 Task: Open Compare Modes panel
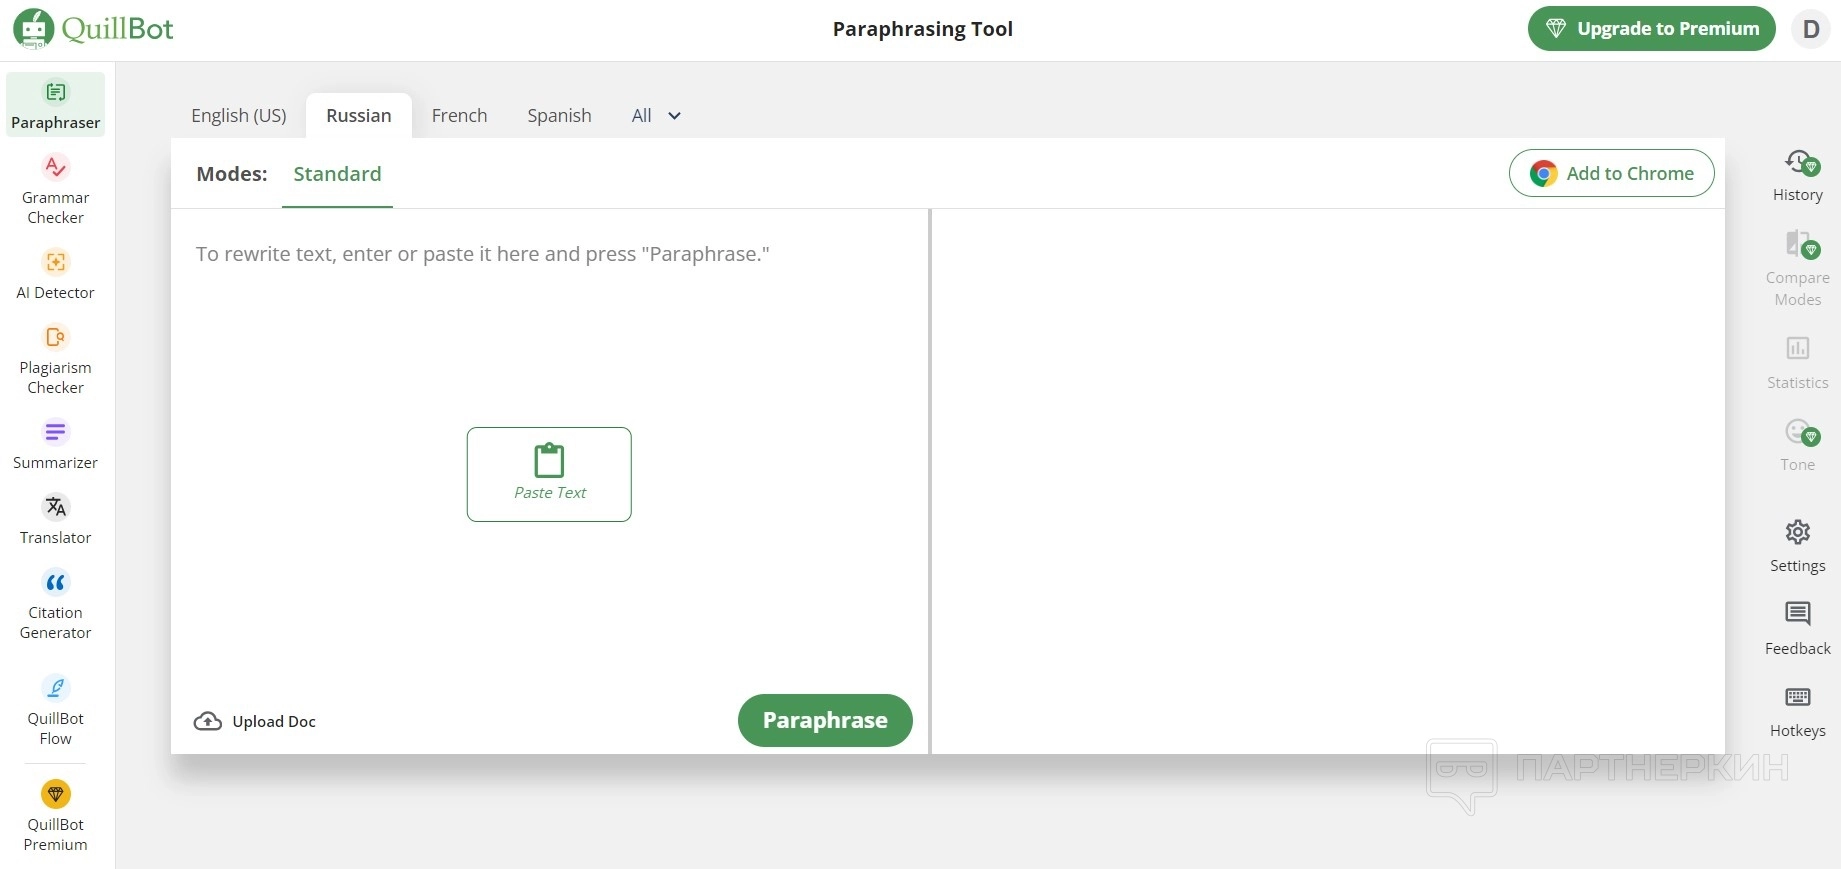point(1798,269)
